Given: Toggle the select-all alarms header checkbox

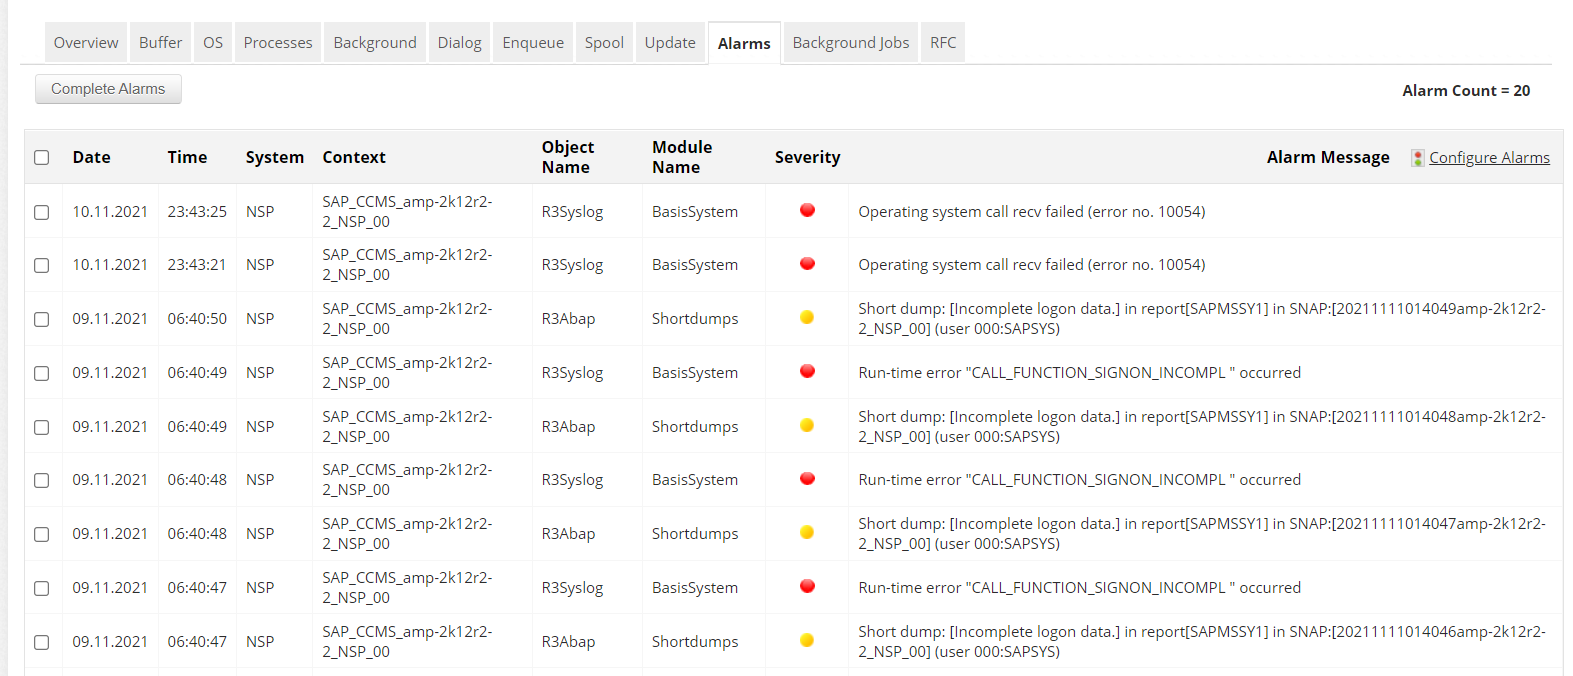Looking at the screenshot, I should click(41, 157).
